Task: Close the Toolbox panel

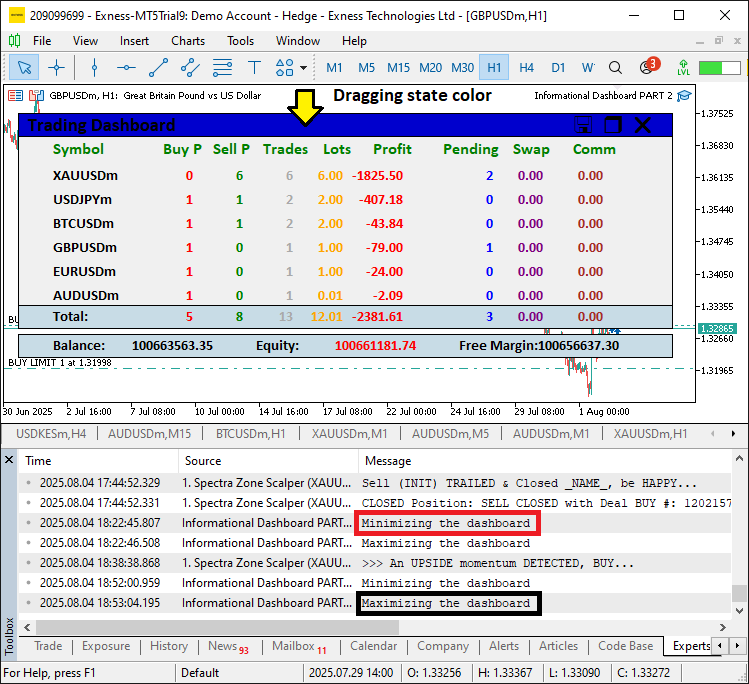Action: pyautogui.click(x=9, y=460)
